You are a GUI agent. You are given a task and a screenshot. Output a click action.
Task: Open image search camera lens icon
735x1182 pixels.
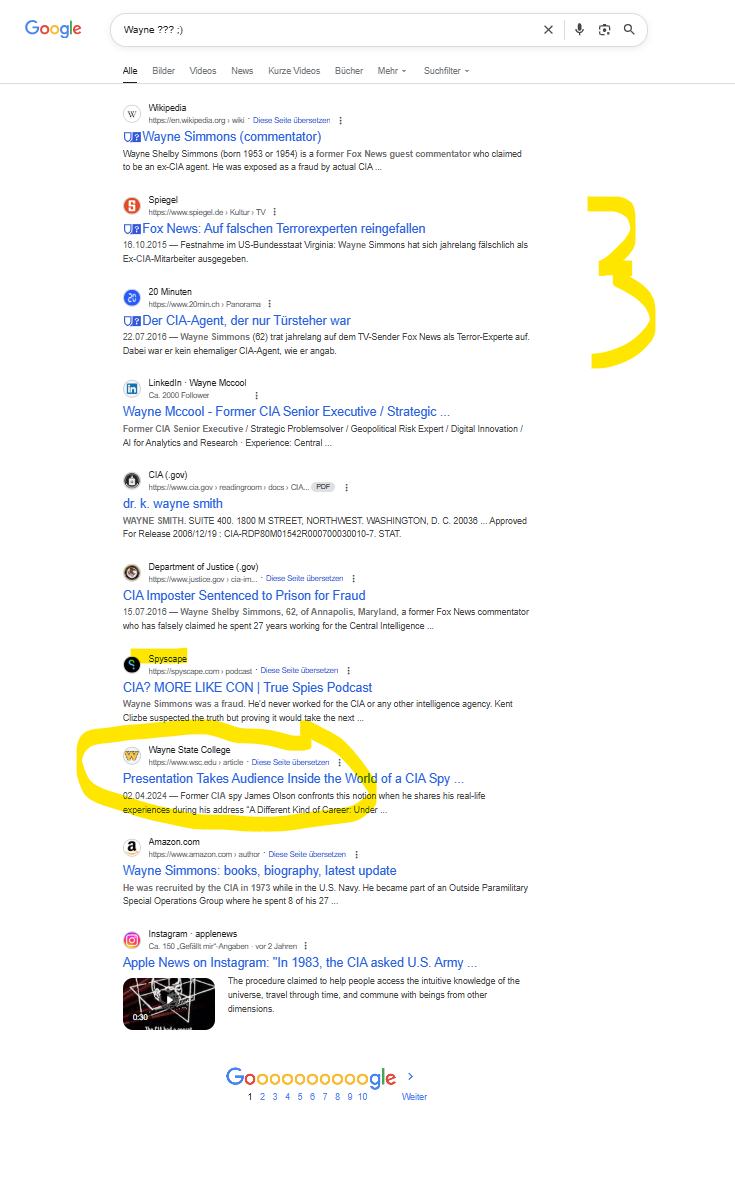click(605, 30)
